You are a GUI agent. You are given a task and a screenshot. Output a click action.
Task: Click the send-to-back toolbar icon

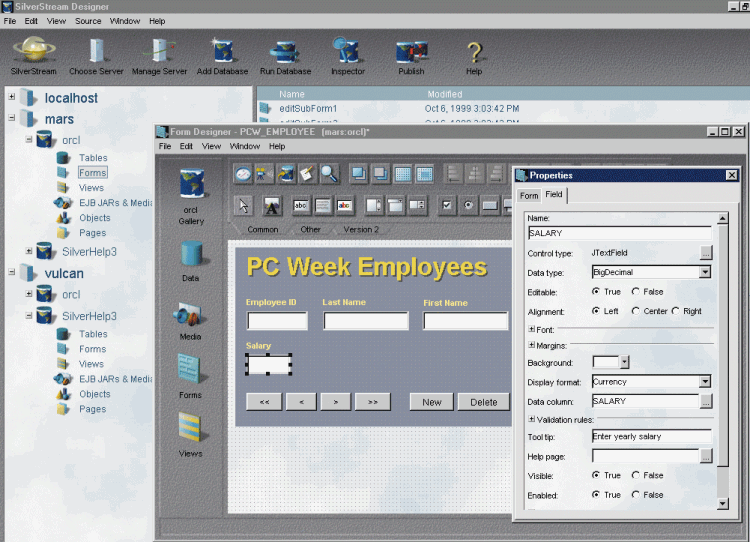point(381,174)
